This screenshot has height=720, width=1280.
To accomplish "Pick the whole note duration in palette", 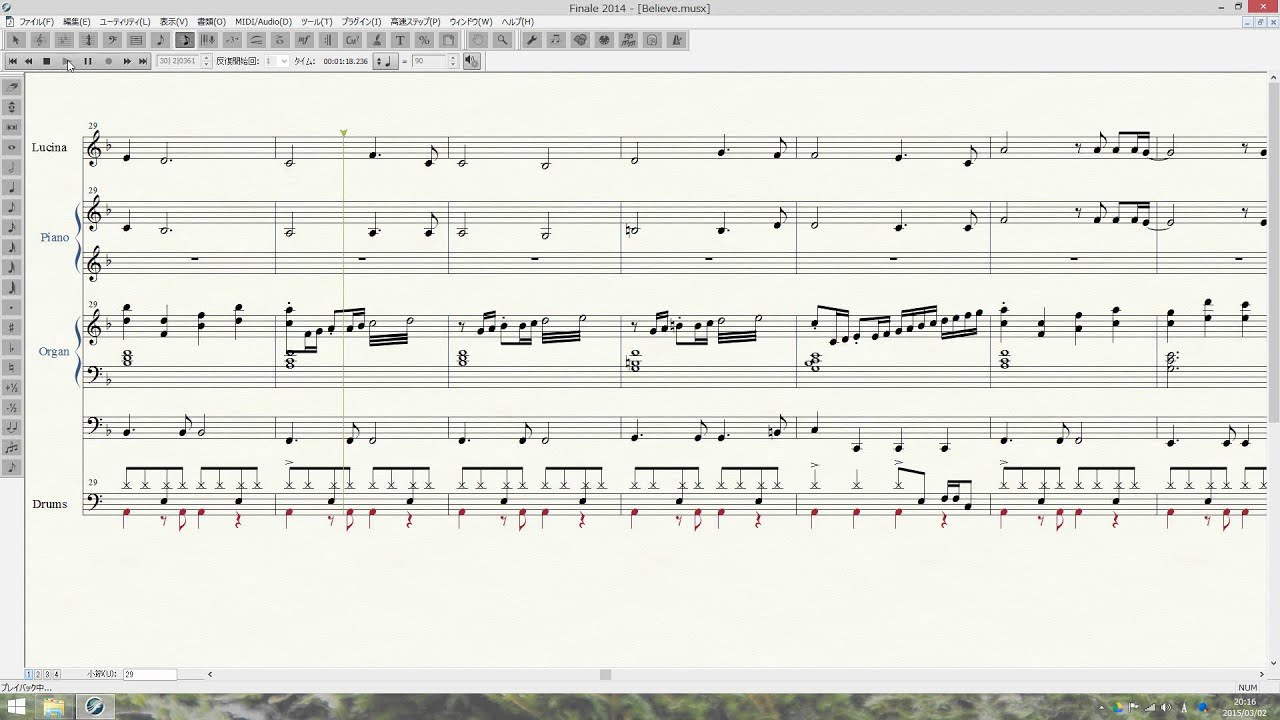I will (12, 147).
